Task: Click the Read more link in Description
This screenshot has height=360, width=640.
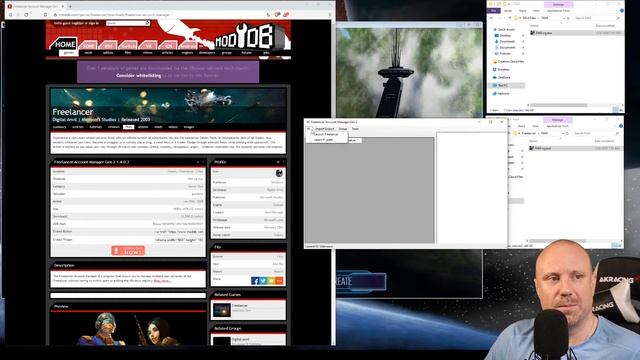Action: coord(162,281)
